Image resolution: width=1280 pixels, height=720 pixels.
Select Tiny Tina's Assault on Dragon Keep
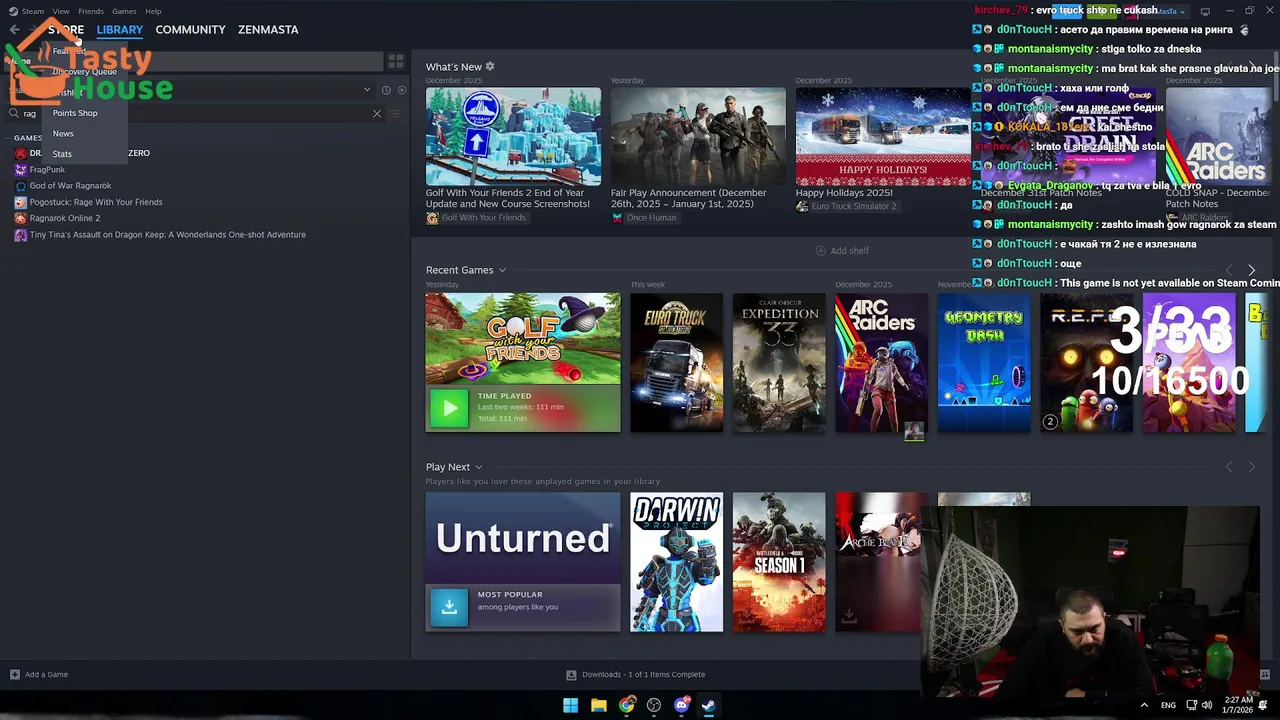pyautogui.click(x=167, y=235)
